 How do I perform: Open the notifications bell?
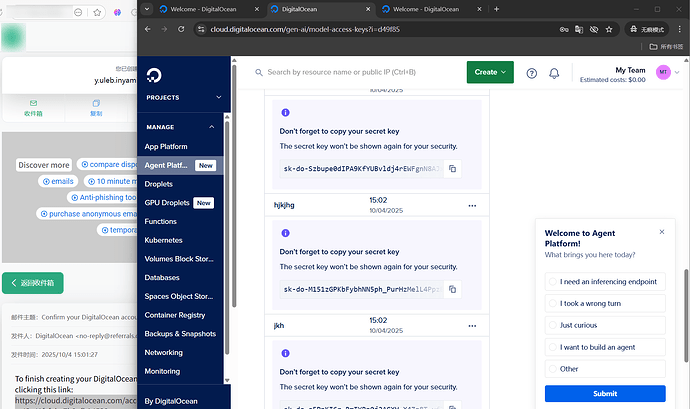(556, 73)
